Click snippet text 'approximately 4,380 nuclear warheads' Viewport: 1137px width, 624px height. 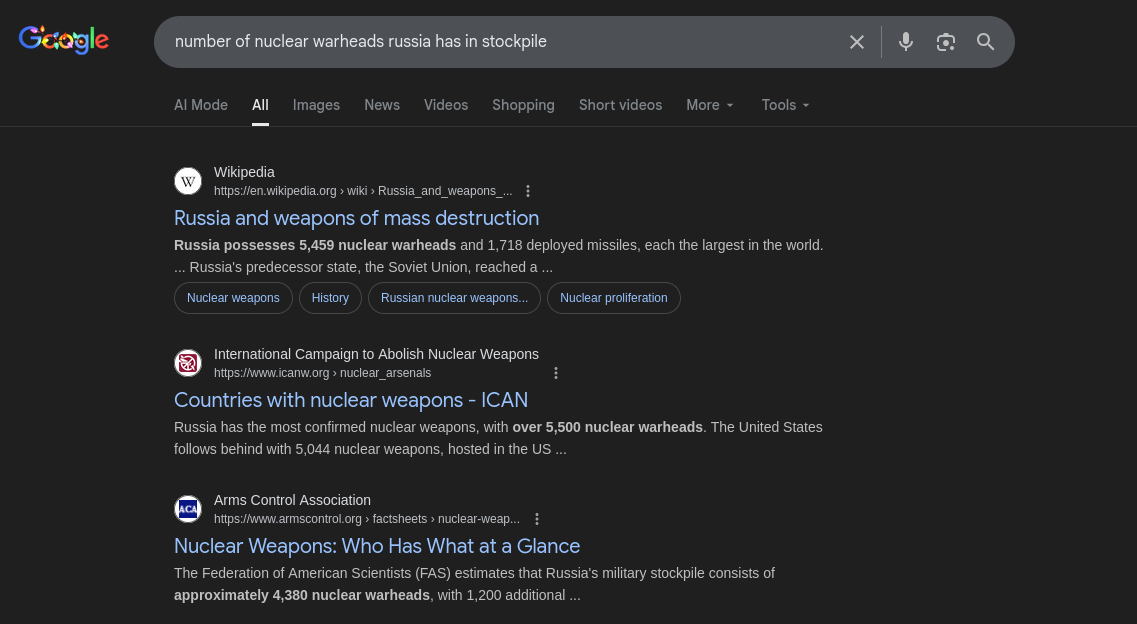tap(302, 595)
